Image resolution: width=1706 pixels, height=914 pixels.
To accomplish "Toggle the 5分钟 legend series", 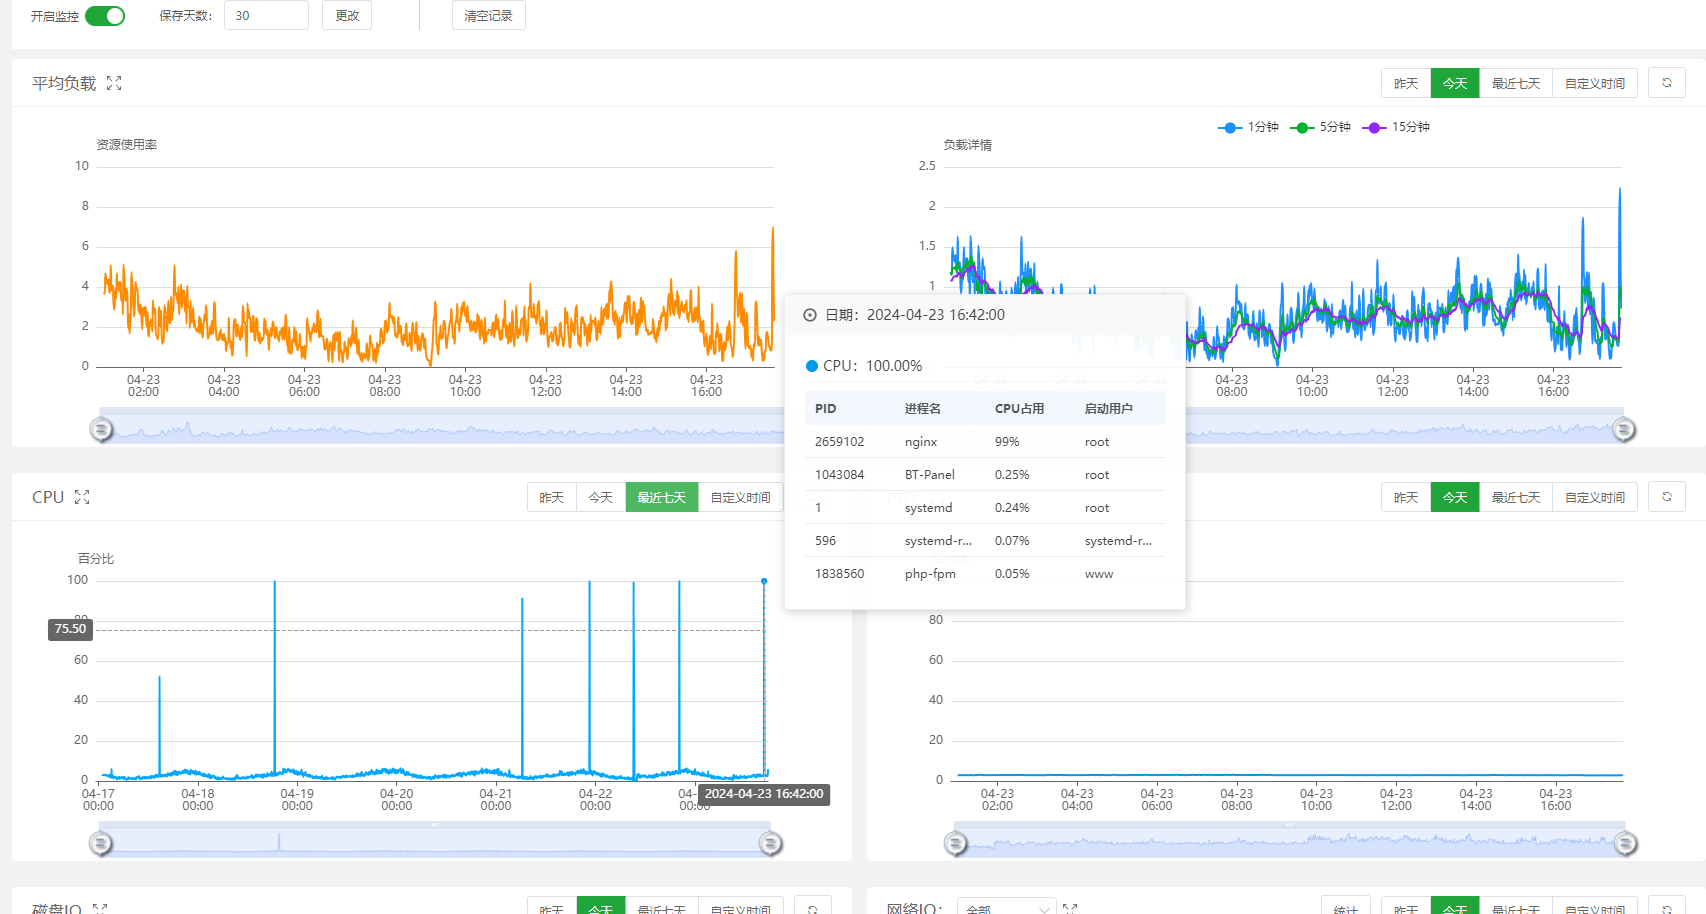I will [1320, 127].
